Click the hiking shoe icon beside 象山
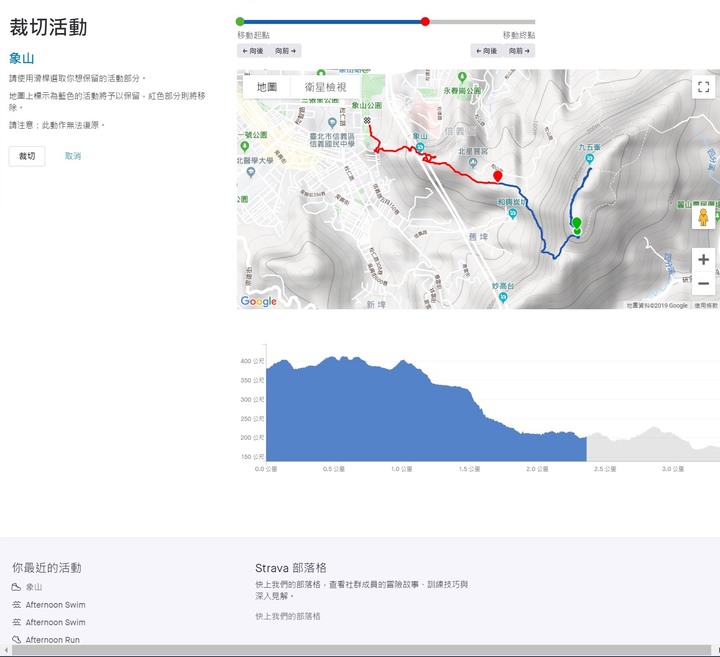 pyautogui.click(x=16, y=587)
